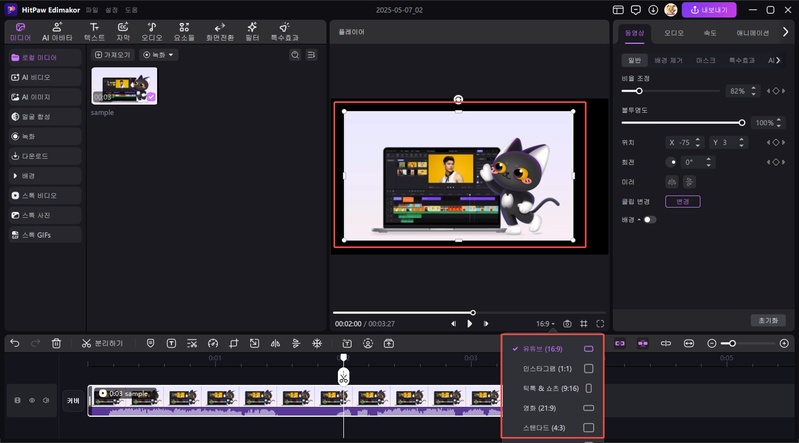Click the 커버 cover button on the track
The height and width of the screenshot is (443, 799).
[x=73, y=401]
